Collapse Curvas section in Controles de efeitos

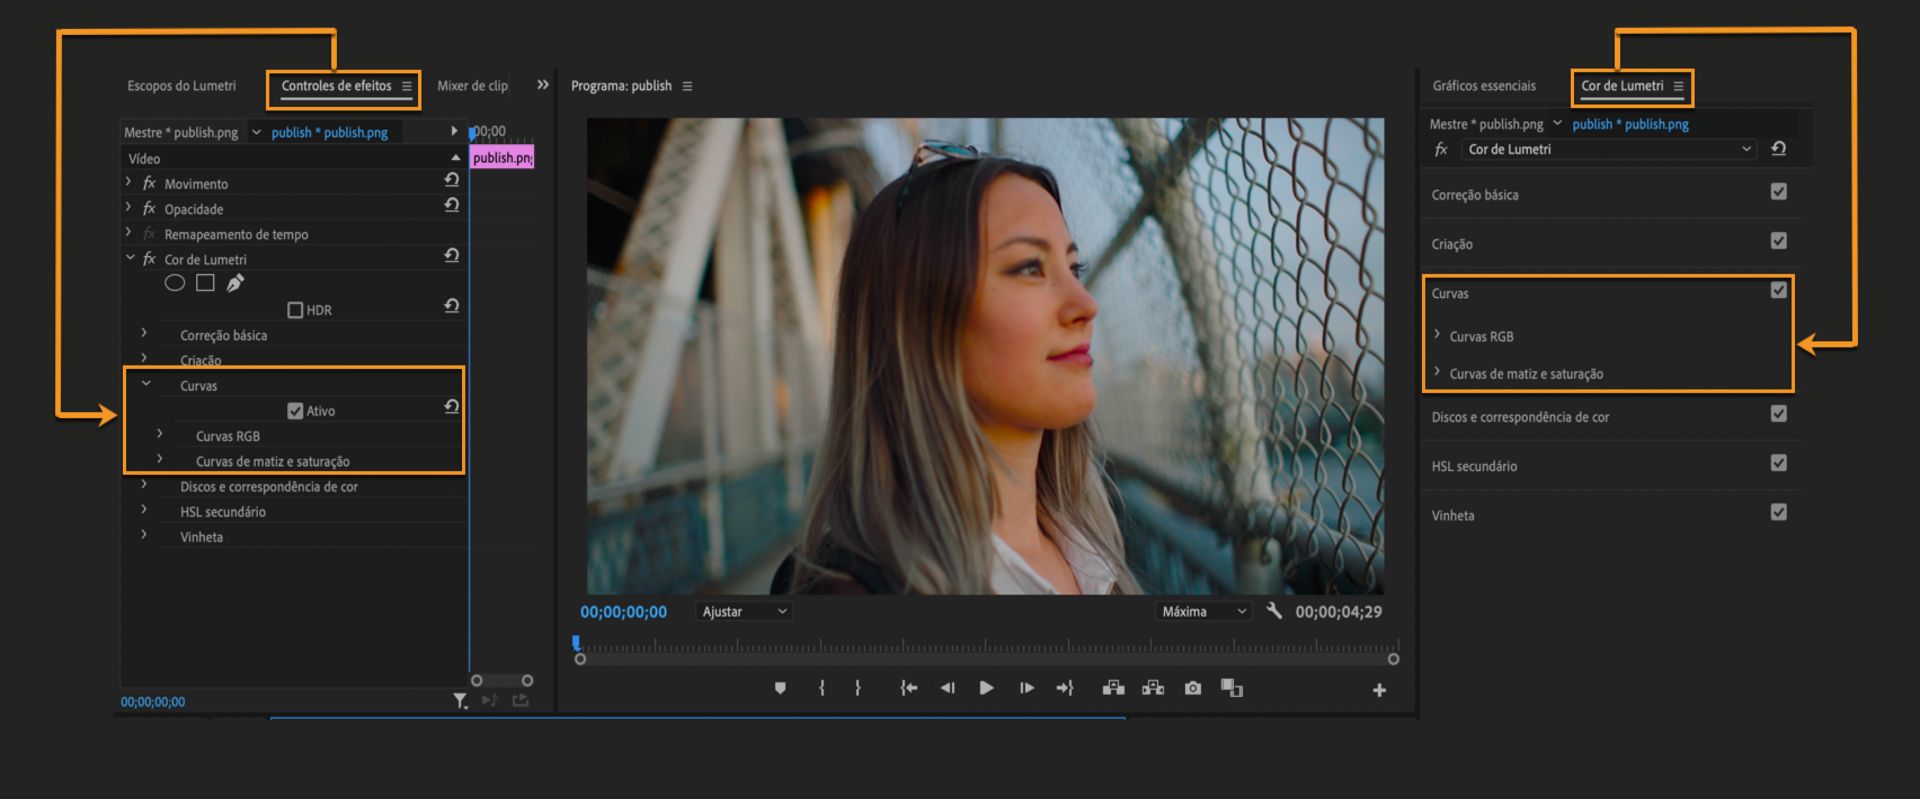click(x=146, y=383)
